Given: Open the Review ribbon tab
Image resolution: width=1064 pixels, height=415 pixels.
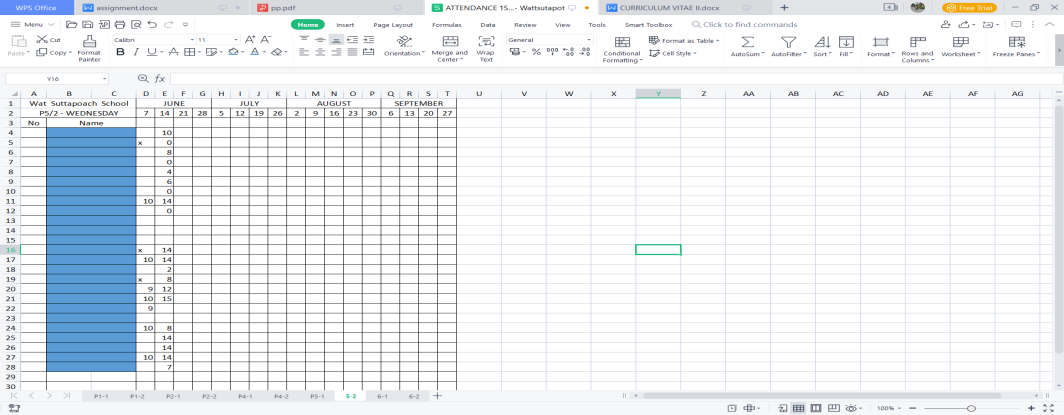Looking at the screenshot, I should coord(525,24).
